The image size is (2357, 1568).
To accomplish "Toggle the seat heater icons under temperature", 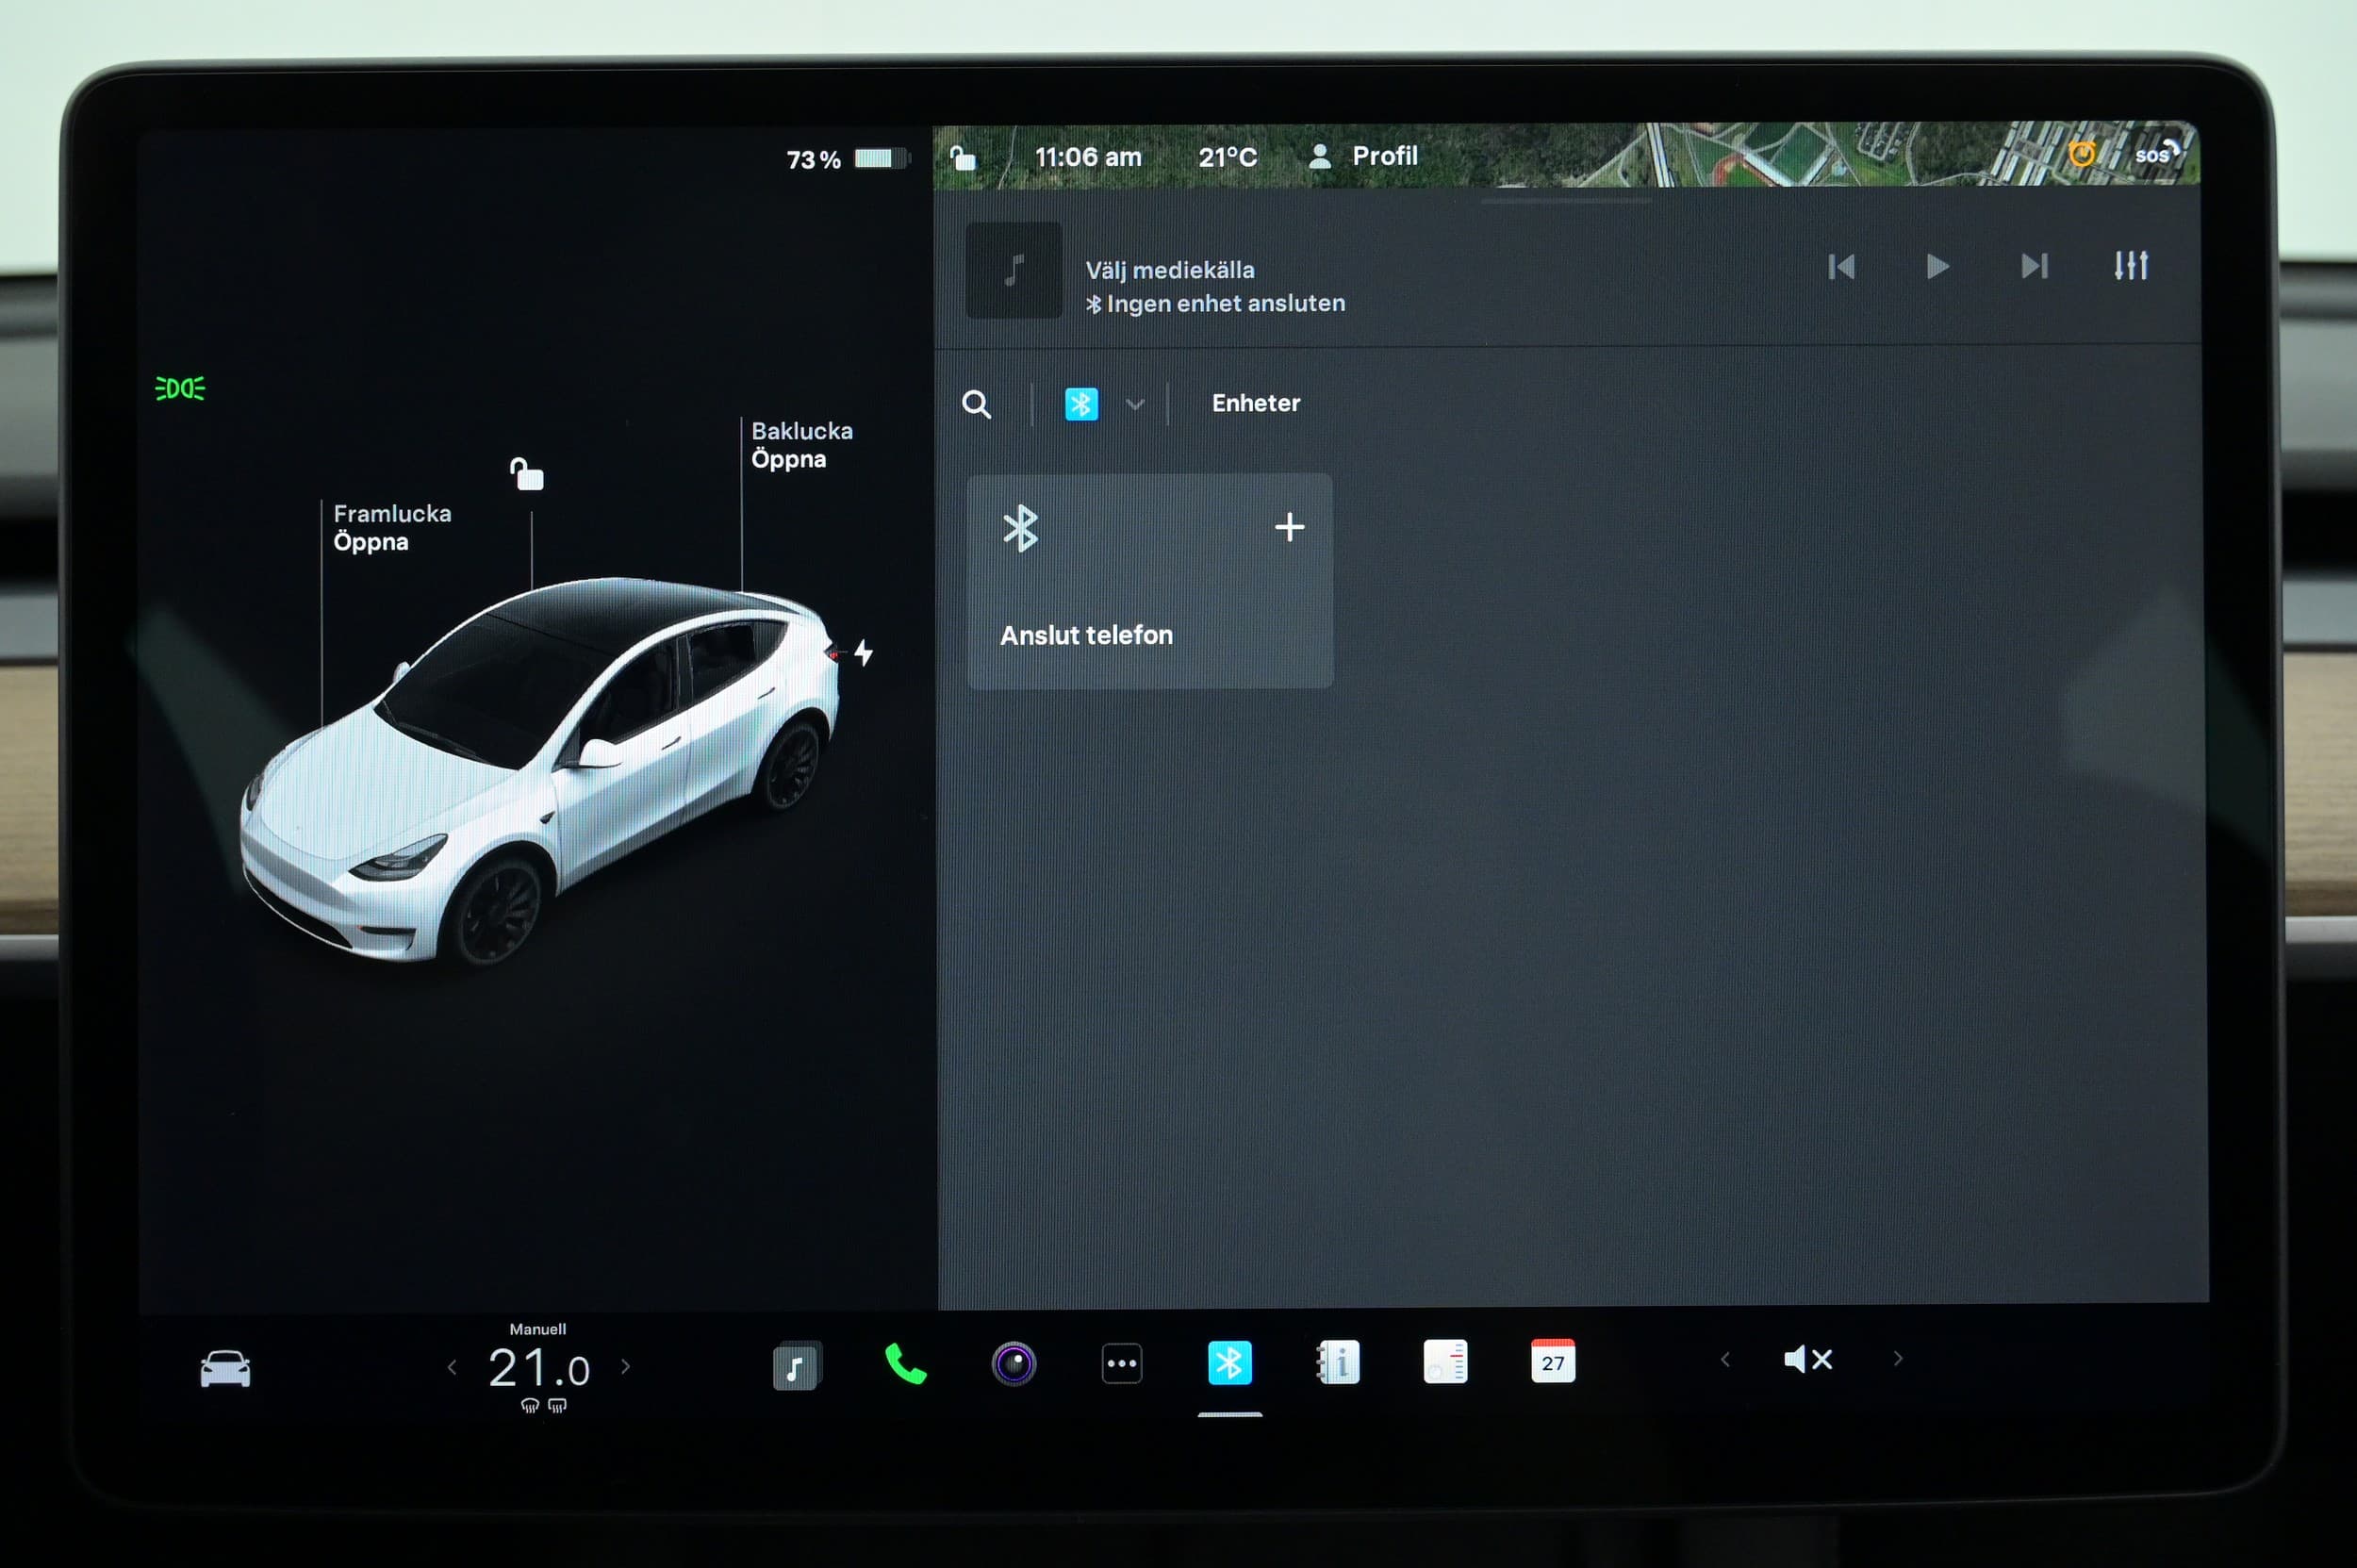I will pos(544,1405).
